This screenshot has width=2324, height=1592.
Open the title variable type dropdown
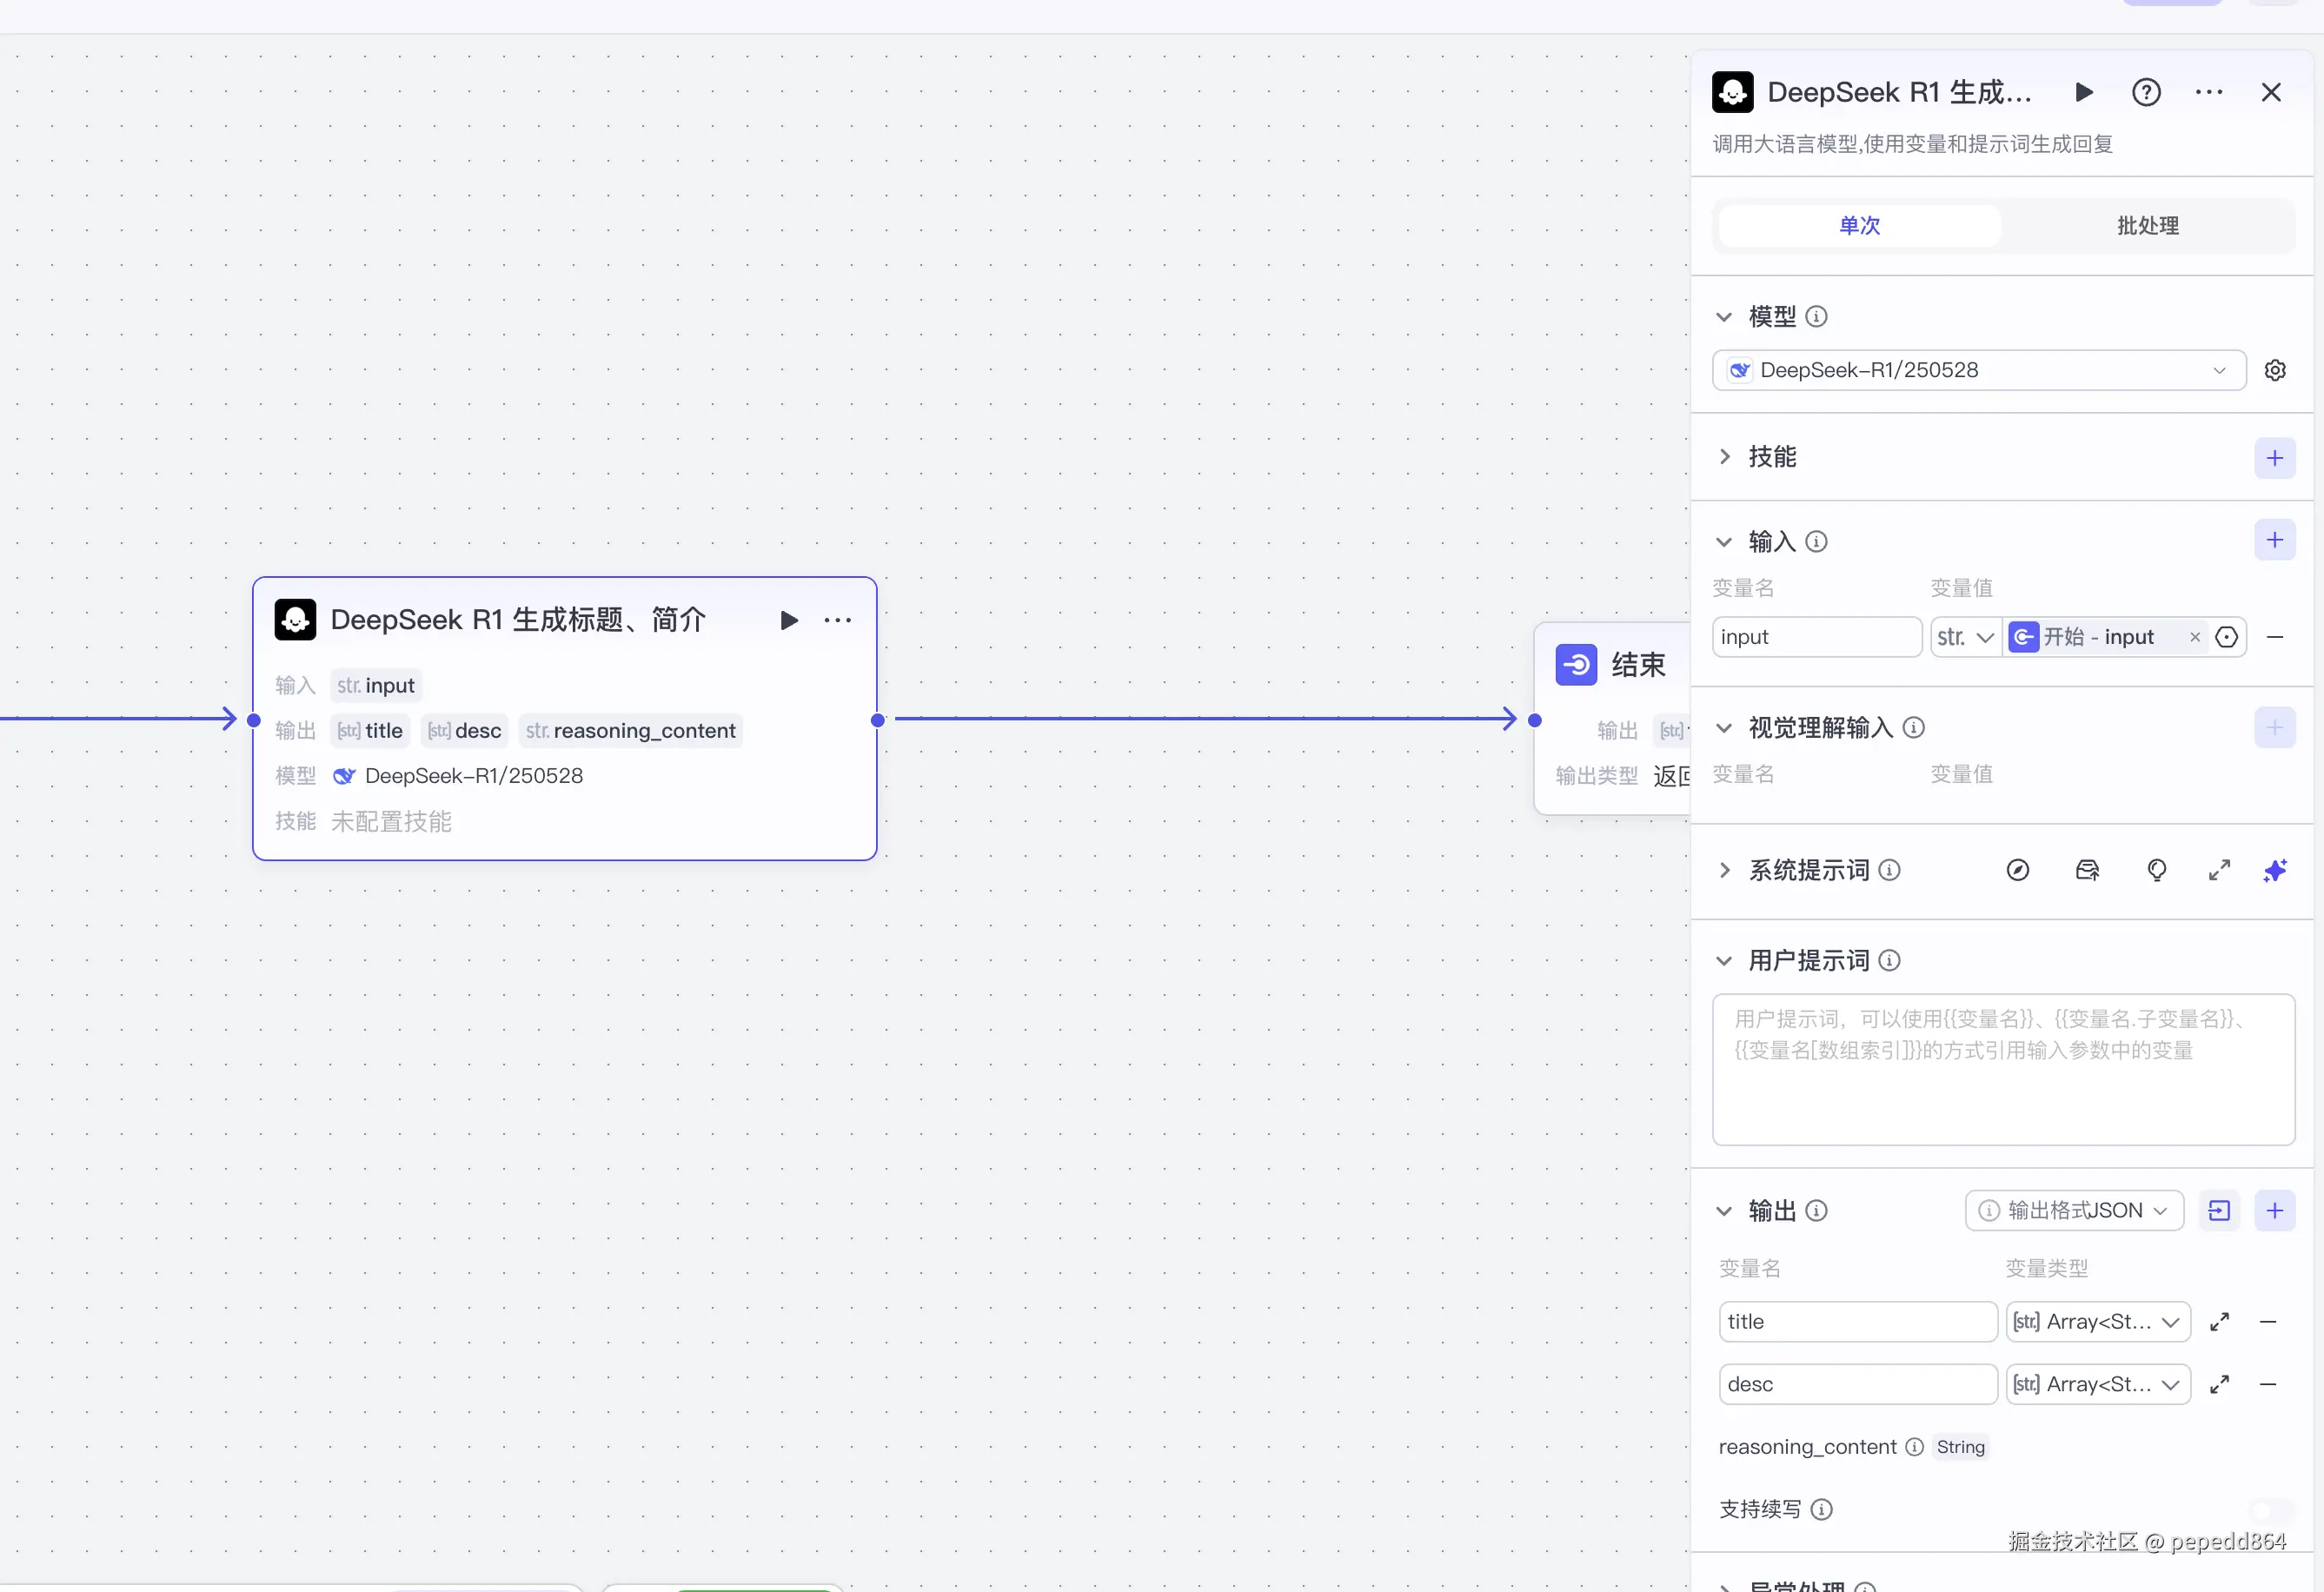(x=2097, y=1322)
